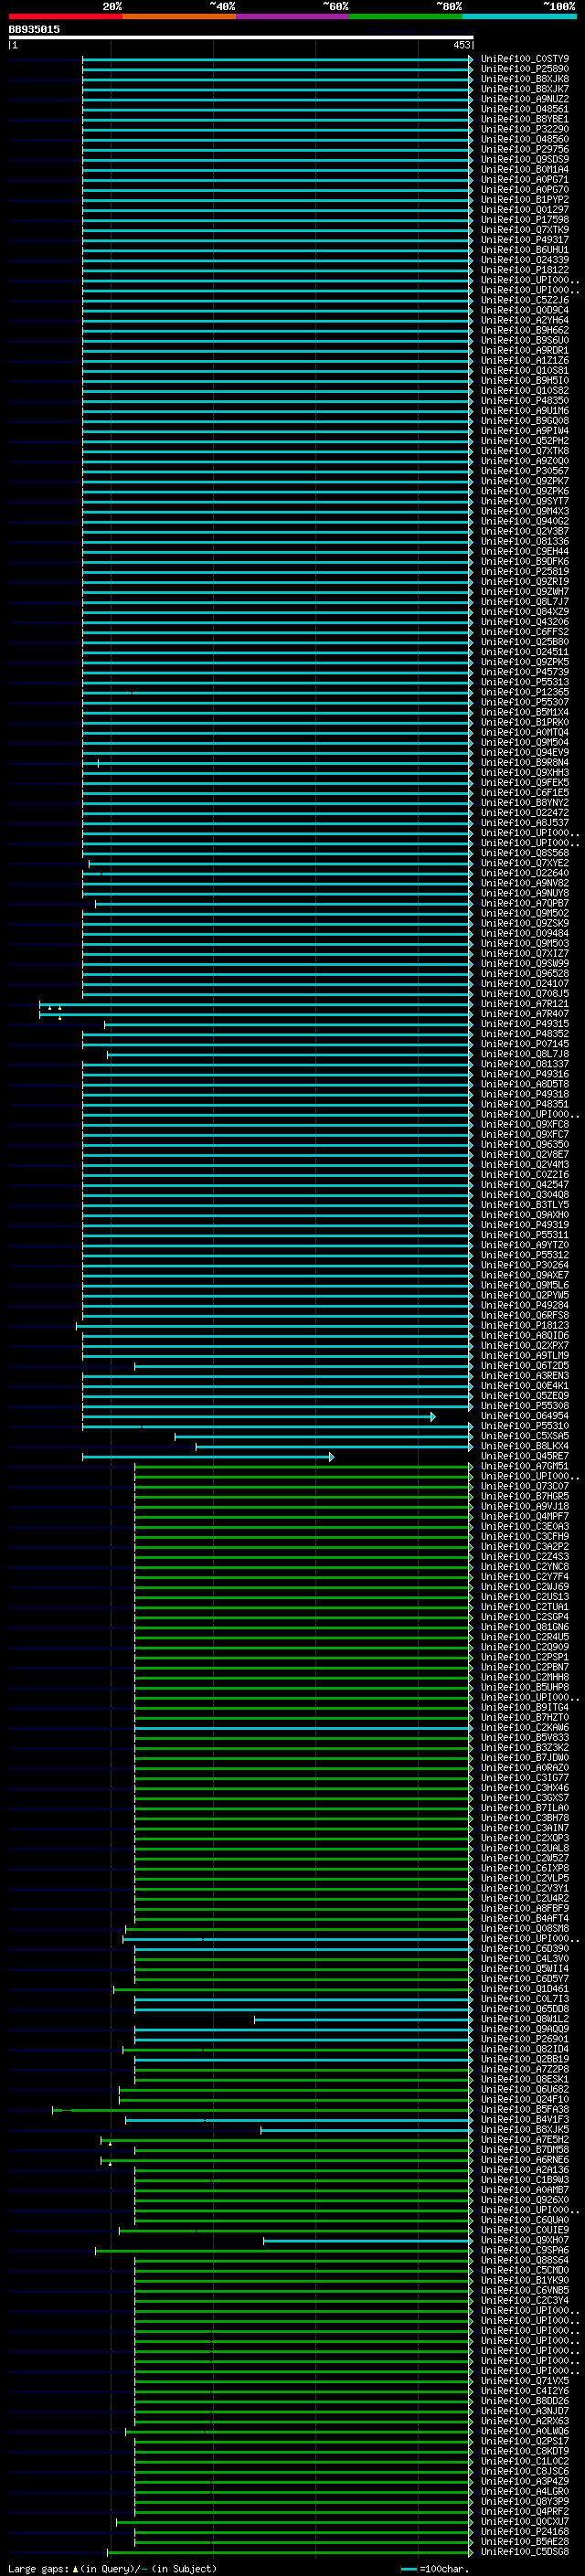
Task: Select the UniRef100_C2PSP1 label
Action: (525, 1657)
